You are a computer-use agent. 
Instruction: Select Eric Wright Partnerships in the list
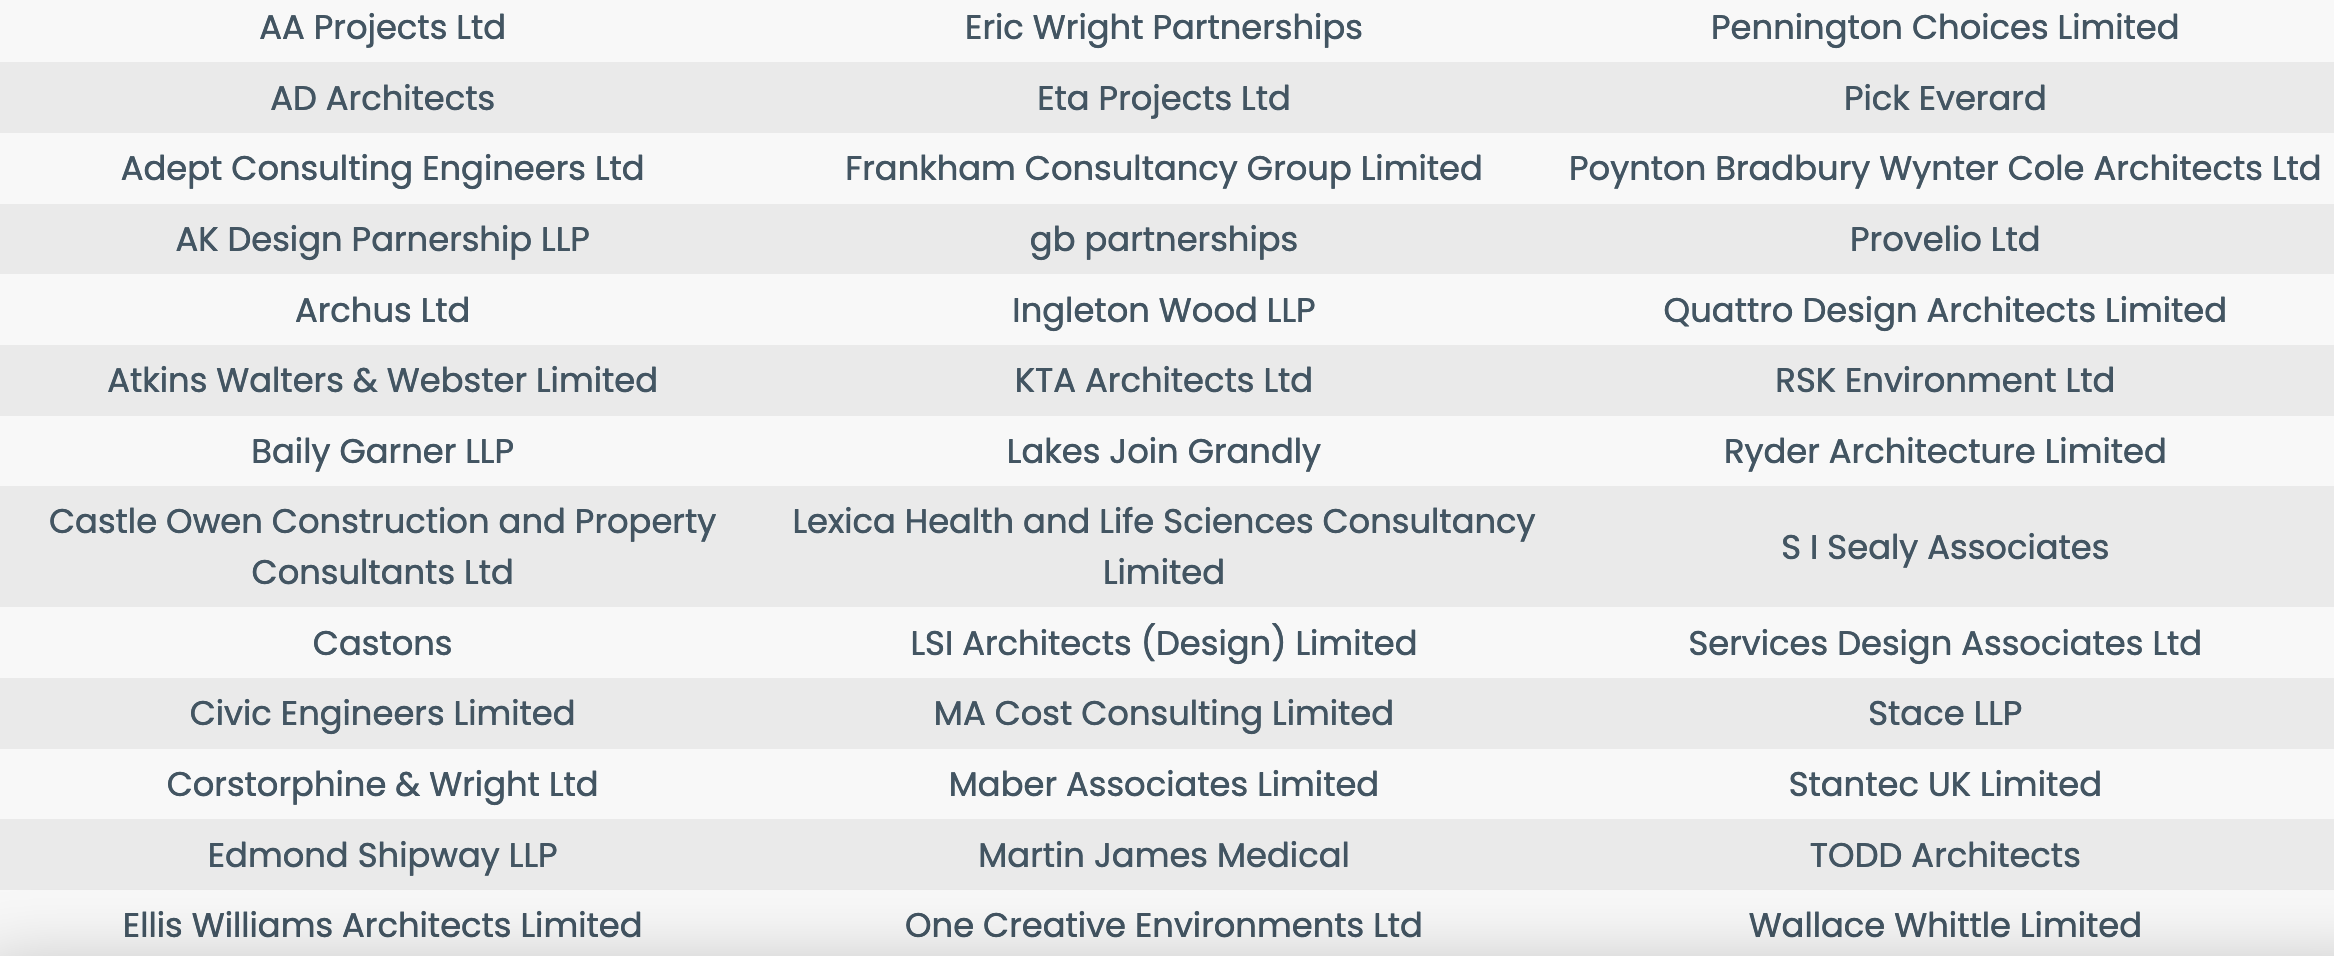coord(1163,28)
